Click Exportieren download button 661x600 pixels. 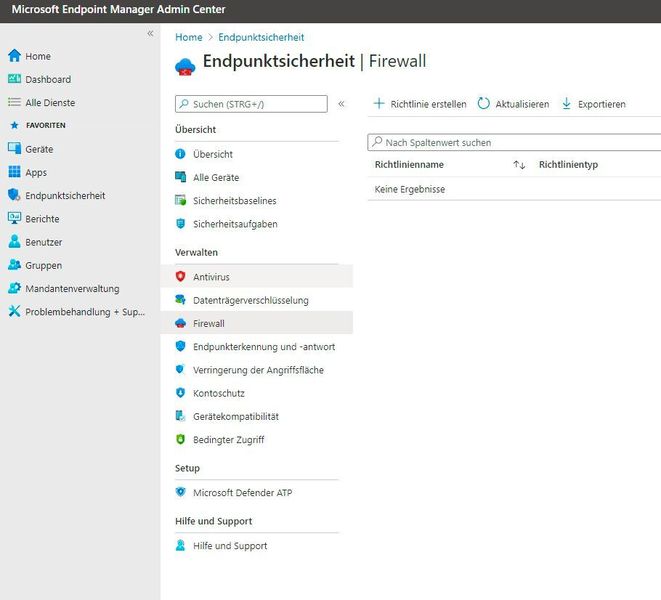click(x=594, y=104)
